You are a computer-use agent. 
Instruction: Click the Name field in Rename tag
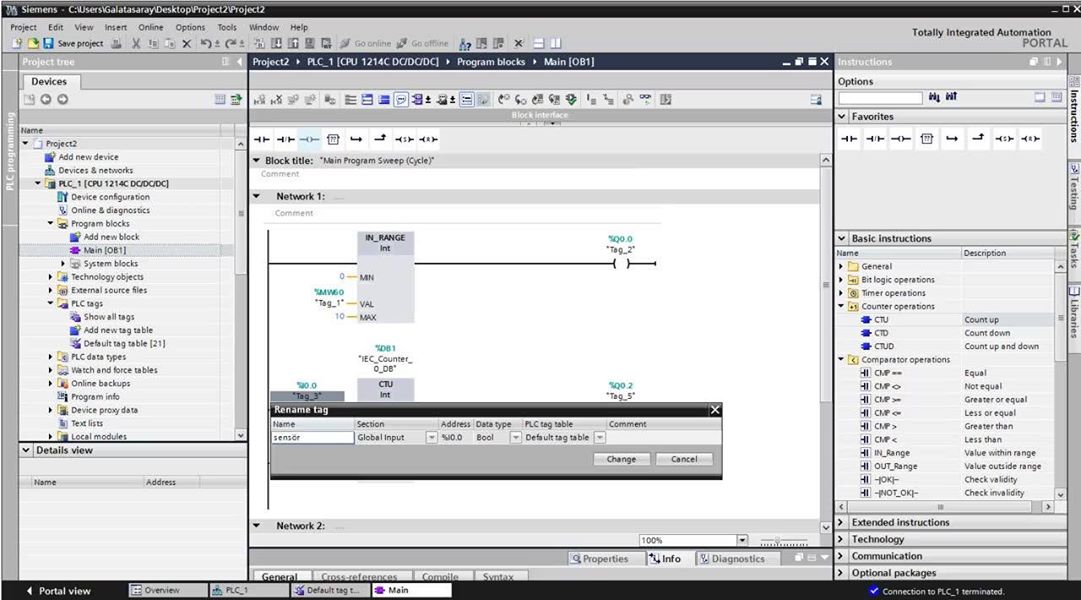coord(313,437)
